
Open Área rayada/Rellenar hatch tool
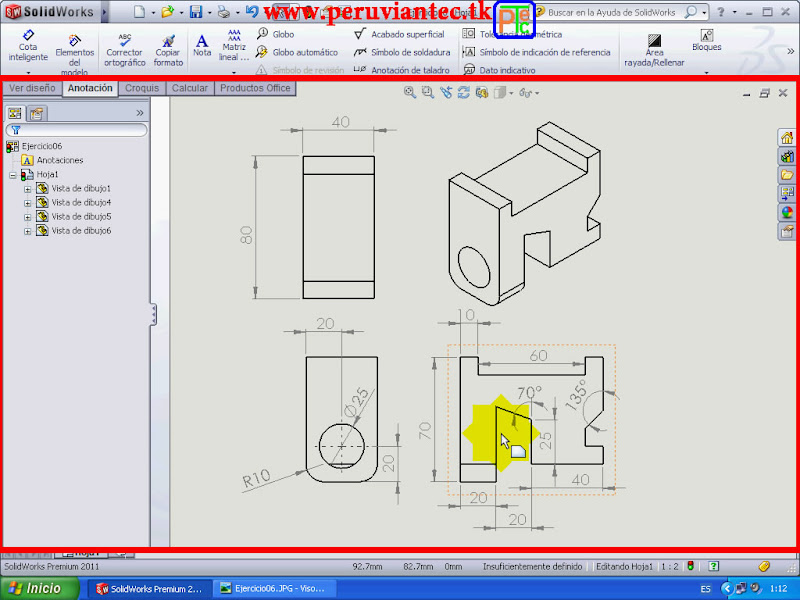(654, 51)
